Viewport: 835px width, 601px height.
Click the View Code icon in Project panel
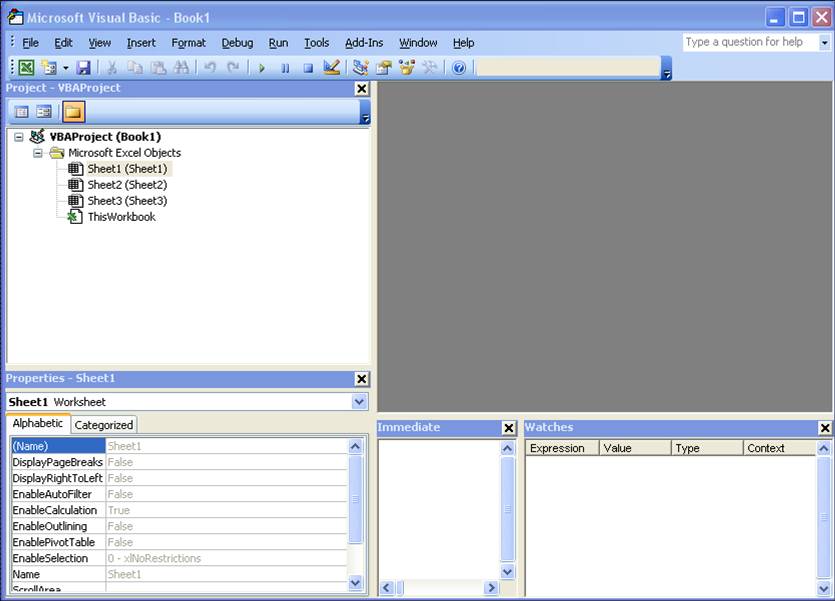tap(22, 112)
